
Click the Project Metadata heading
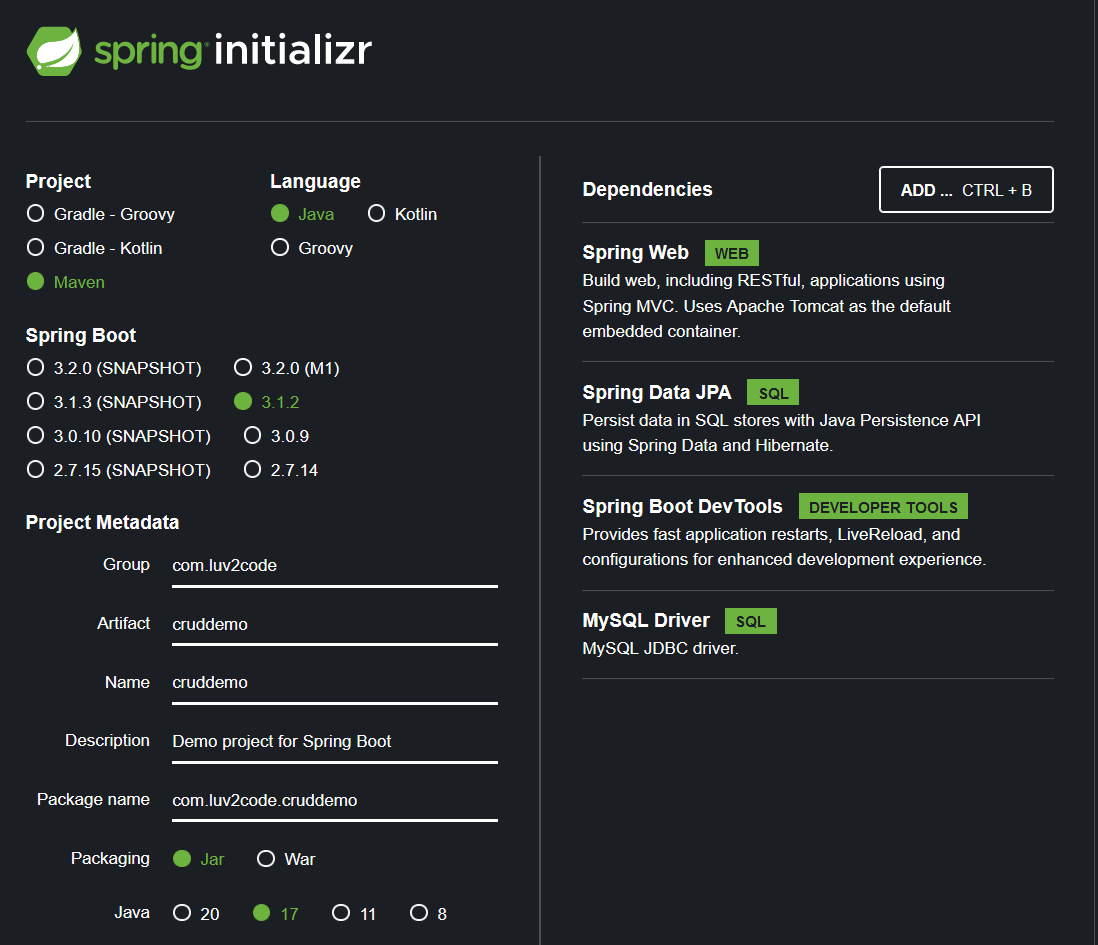click(102, 523)
